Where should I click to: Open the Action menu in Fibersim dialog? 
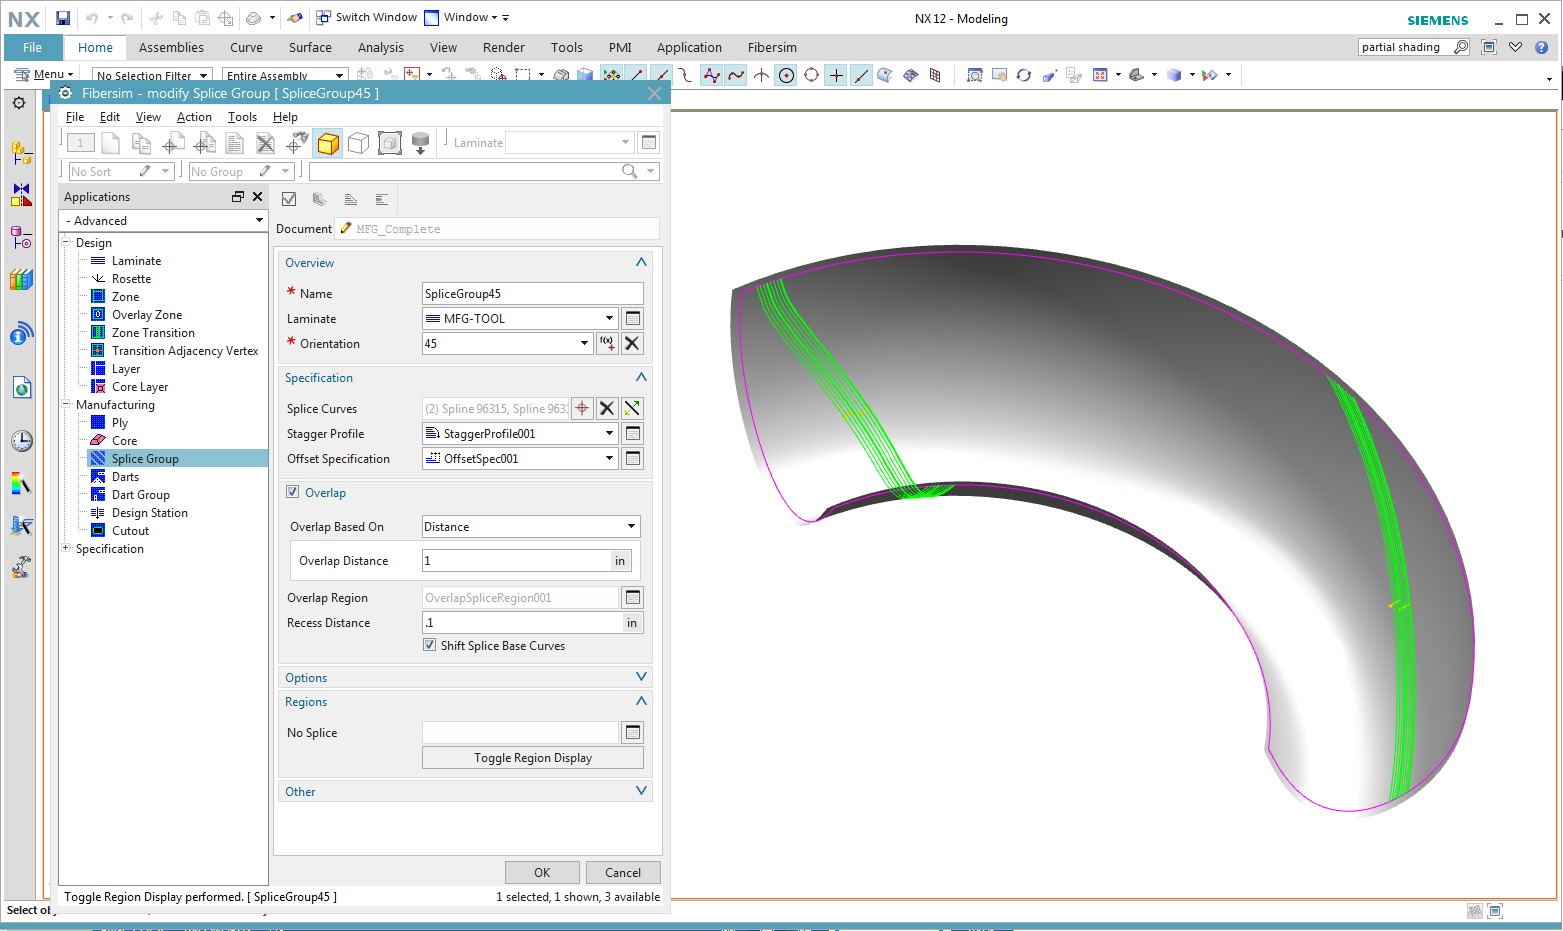[194, 117]
